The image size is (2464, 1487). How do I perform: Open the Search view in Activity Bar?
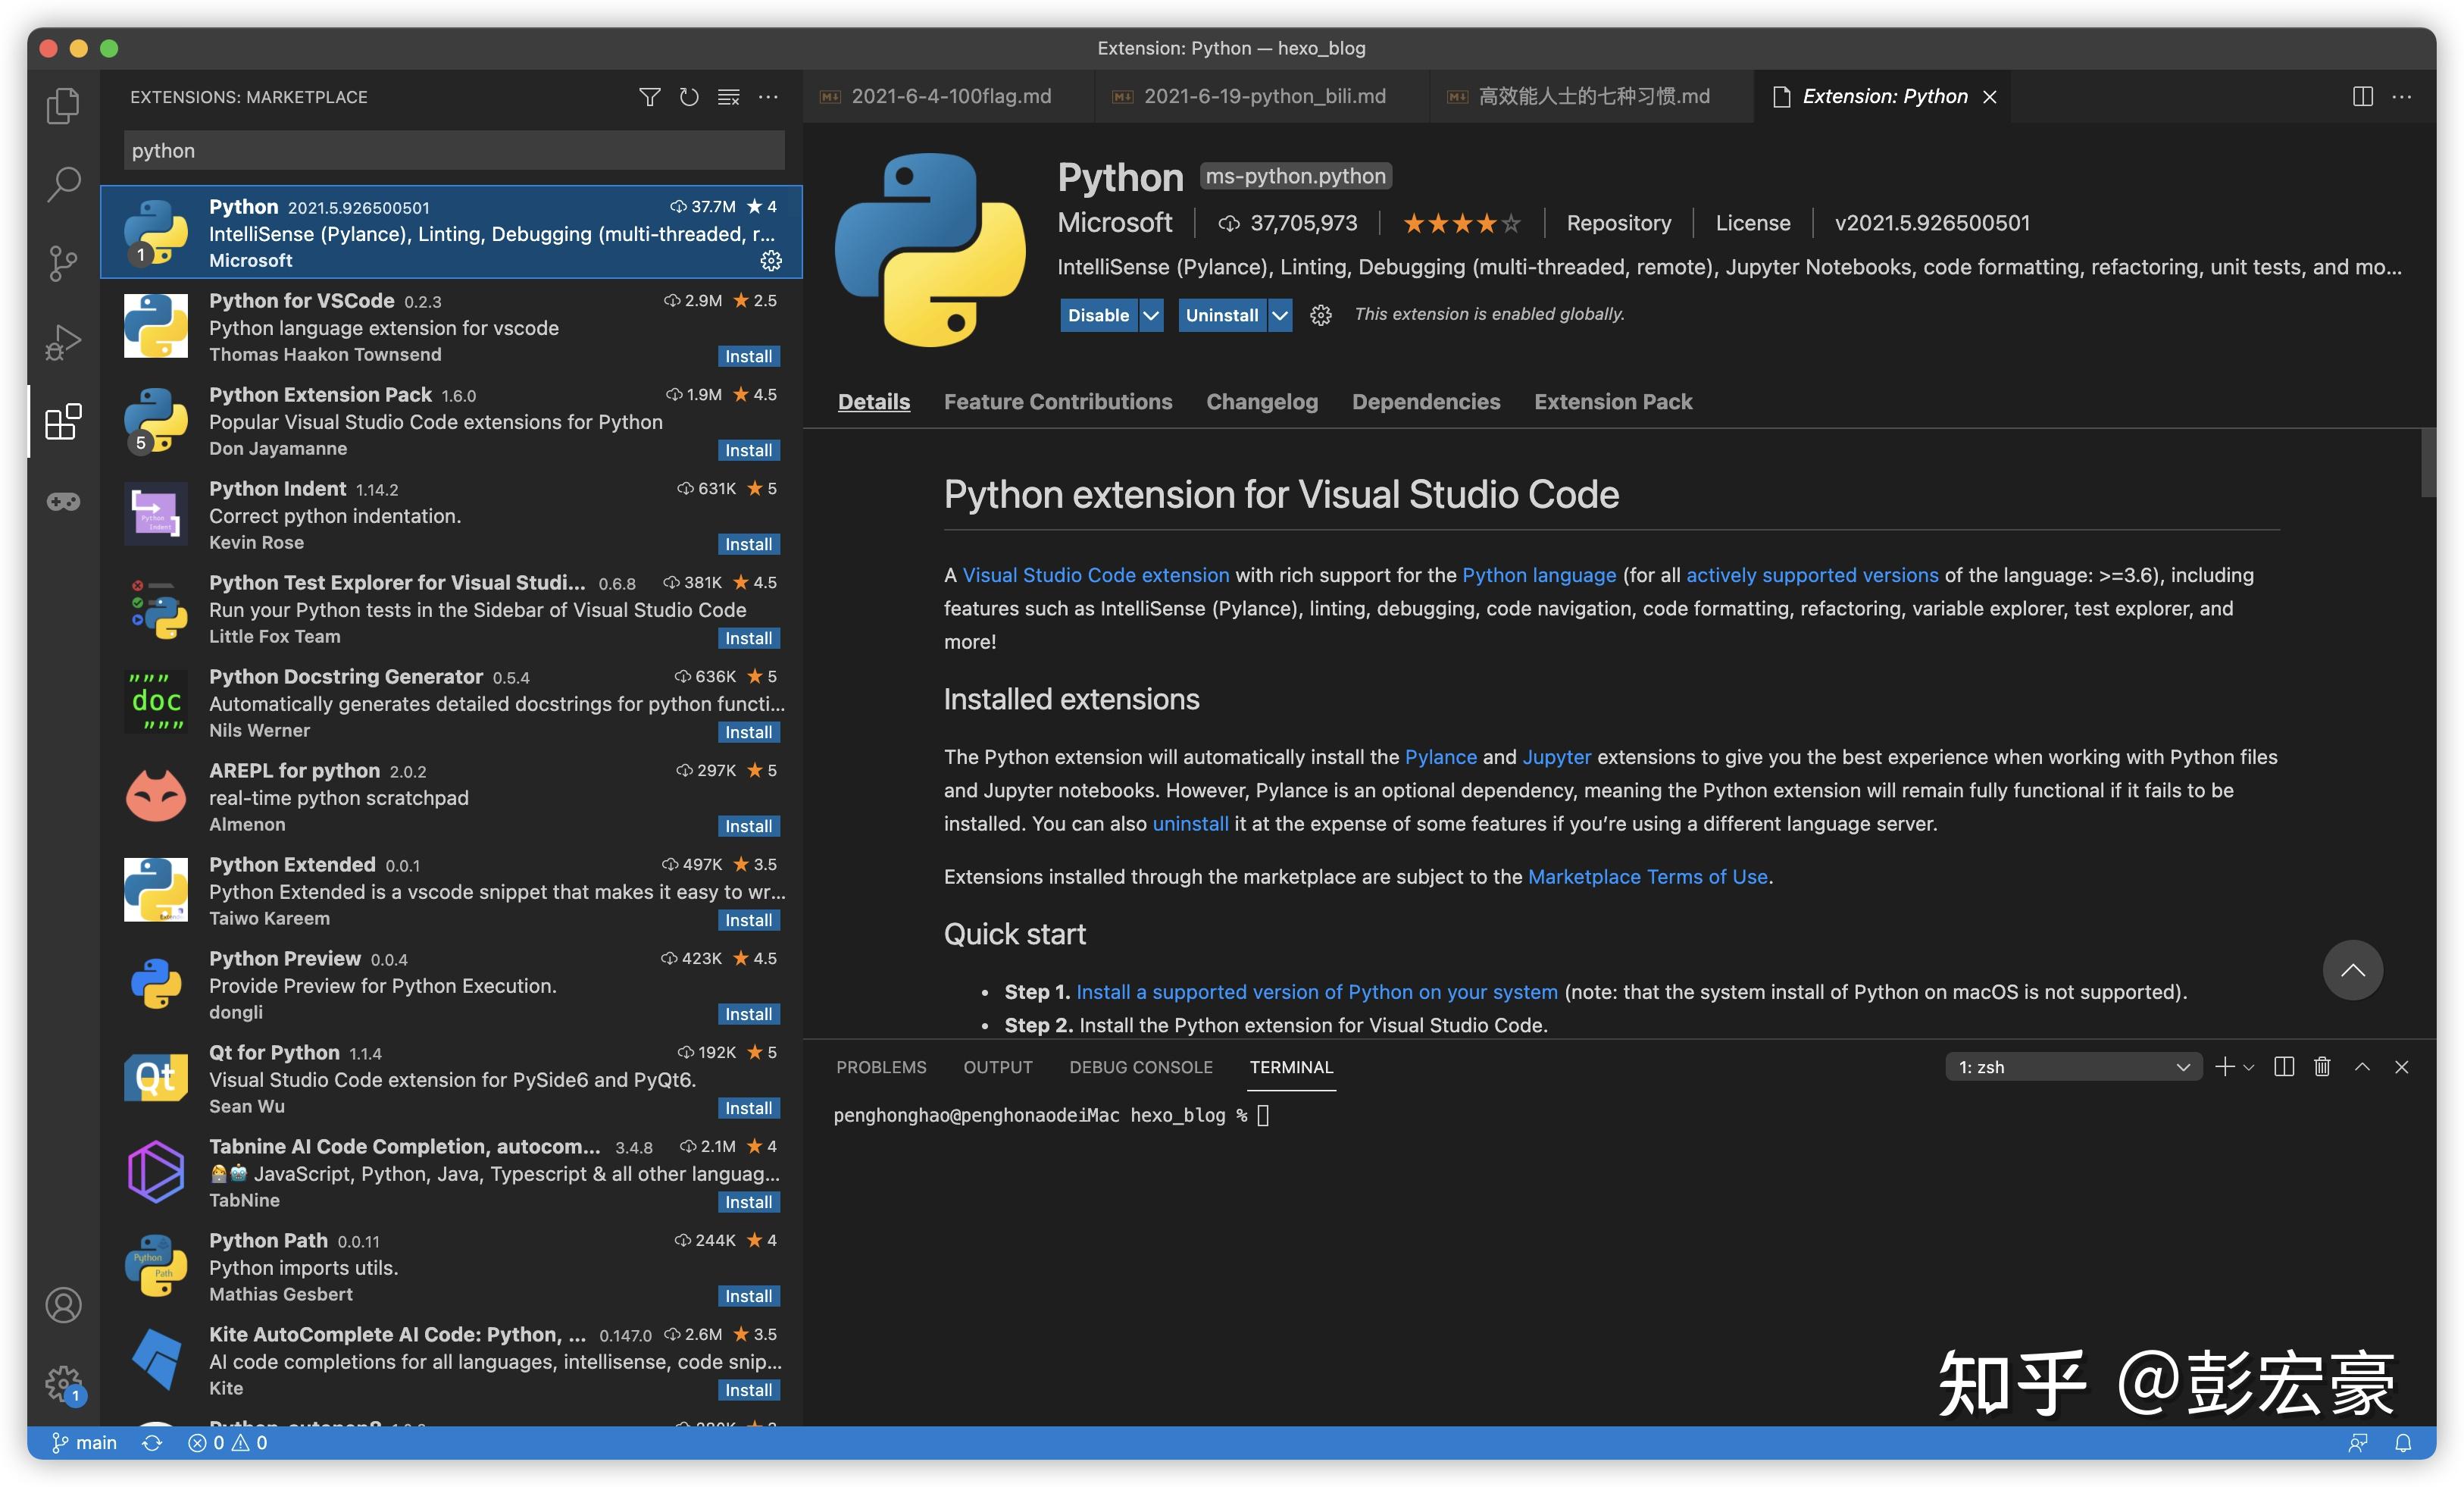click(62, 183)
